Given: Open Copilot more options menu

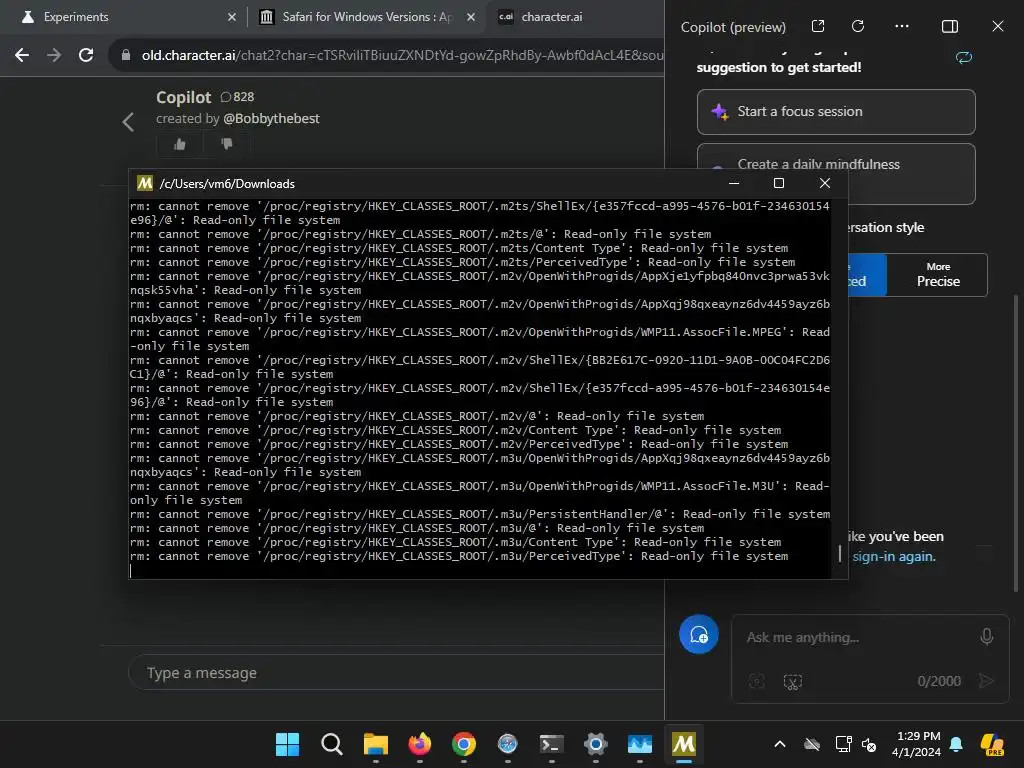Looking at the screenshot, I should click(x=902, y=26).
